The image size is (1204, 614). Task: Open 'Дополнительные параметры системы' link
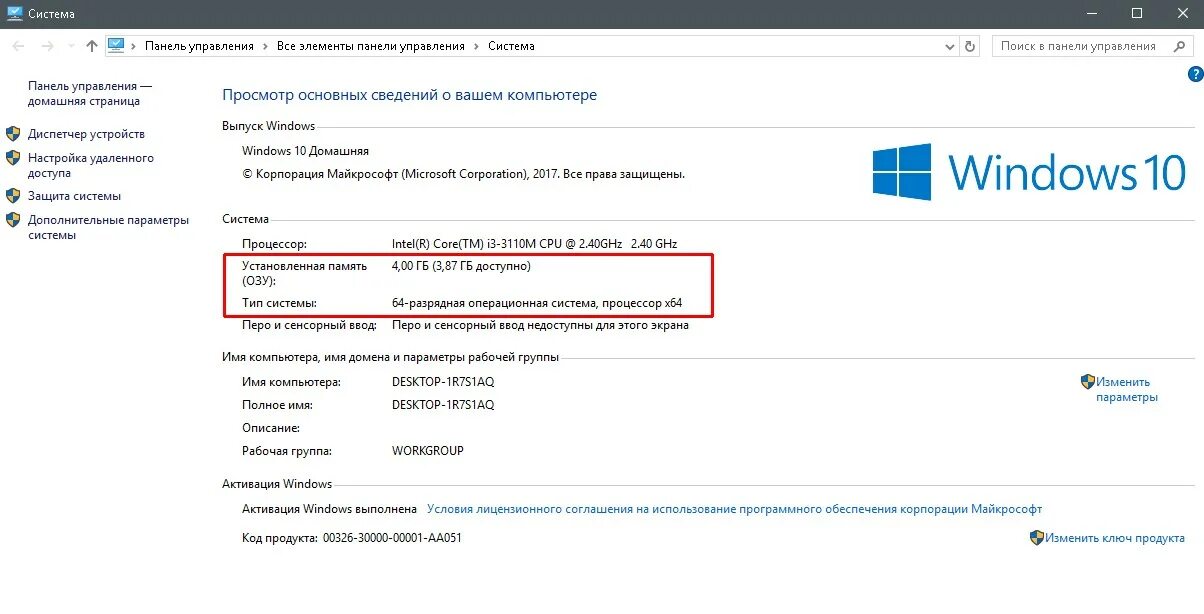(108, 227)
